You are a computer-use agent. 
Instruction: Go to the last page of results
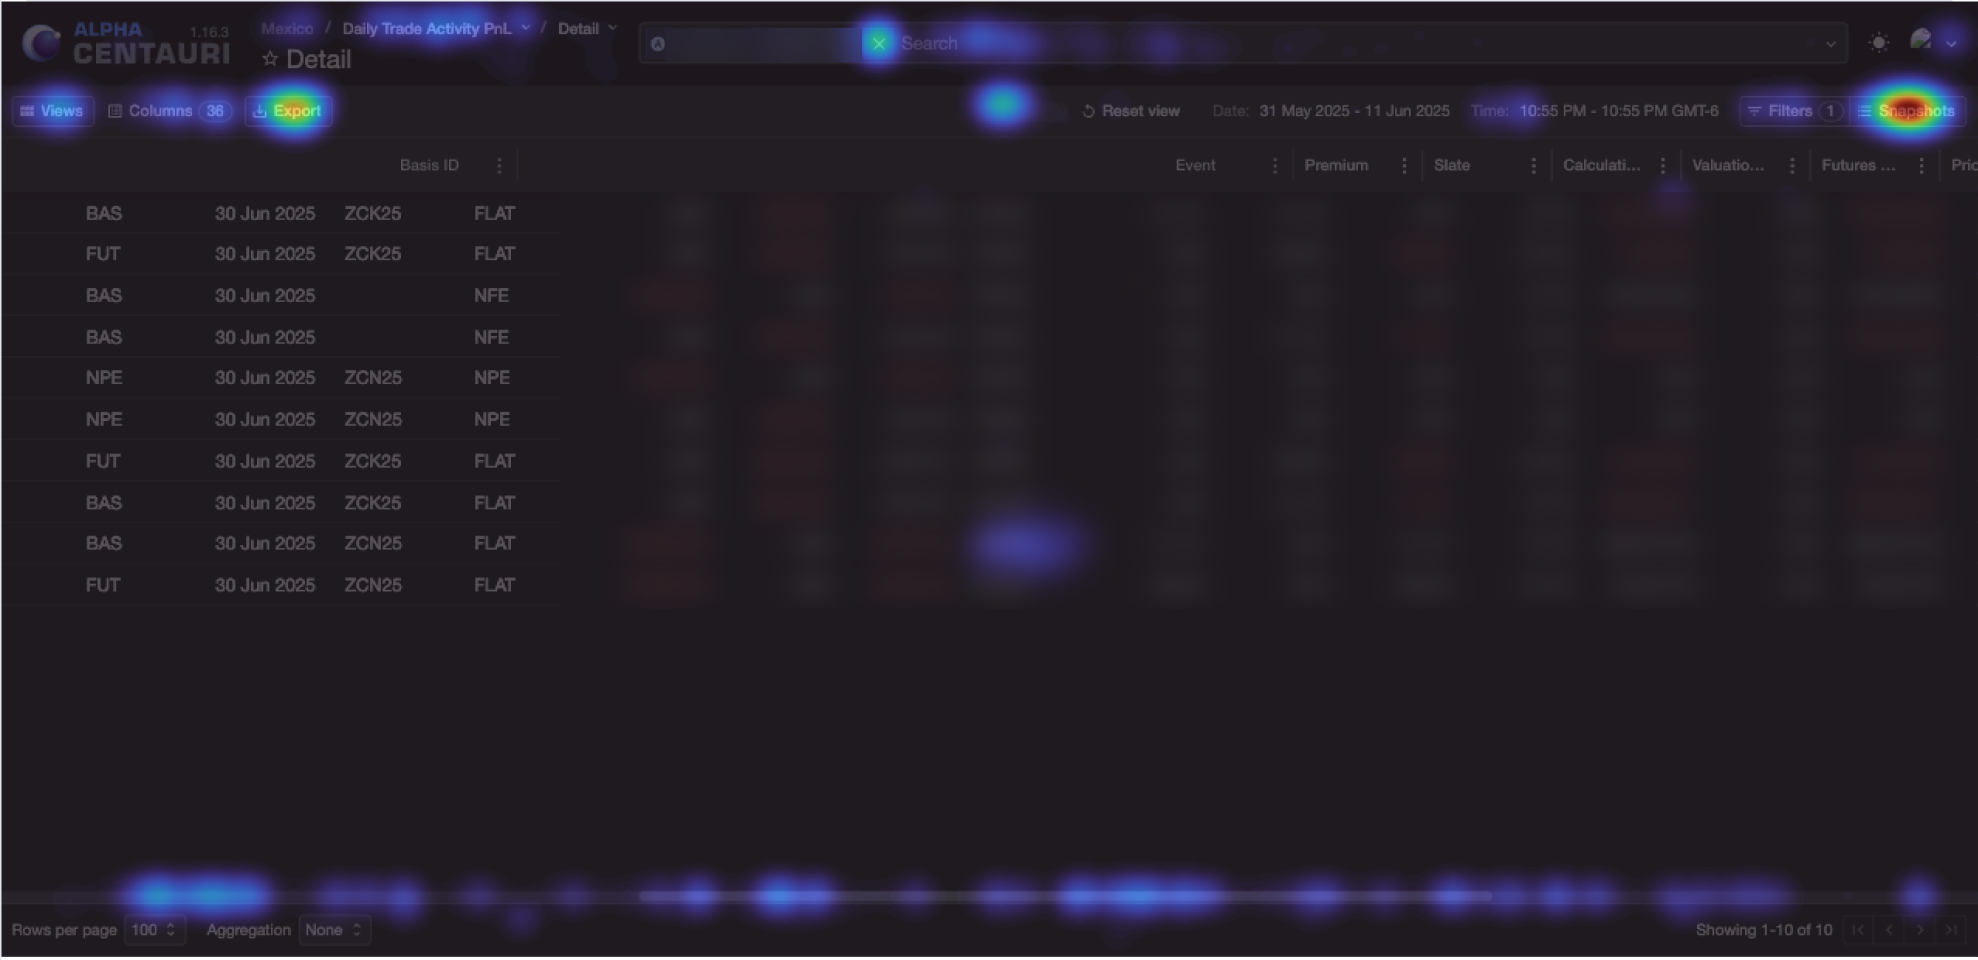(1951, 930)
